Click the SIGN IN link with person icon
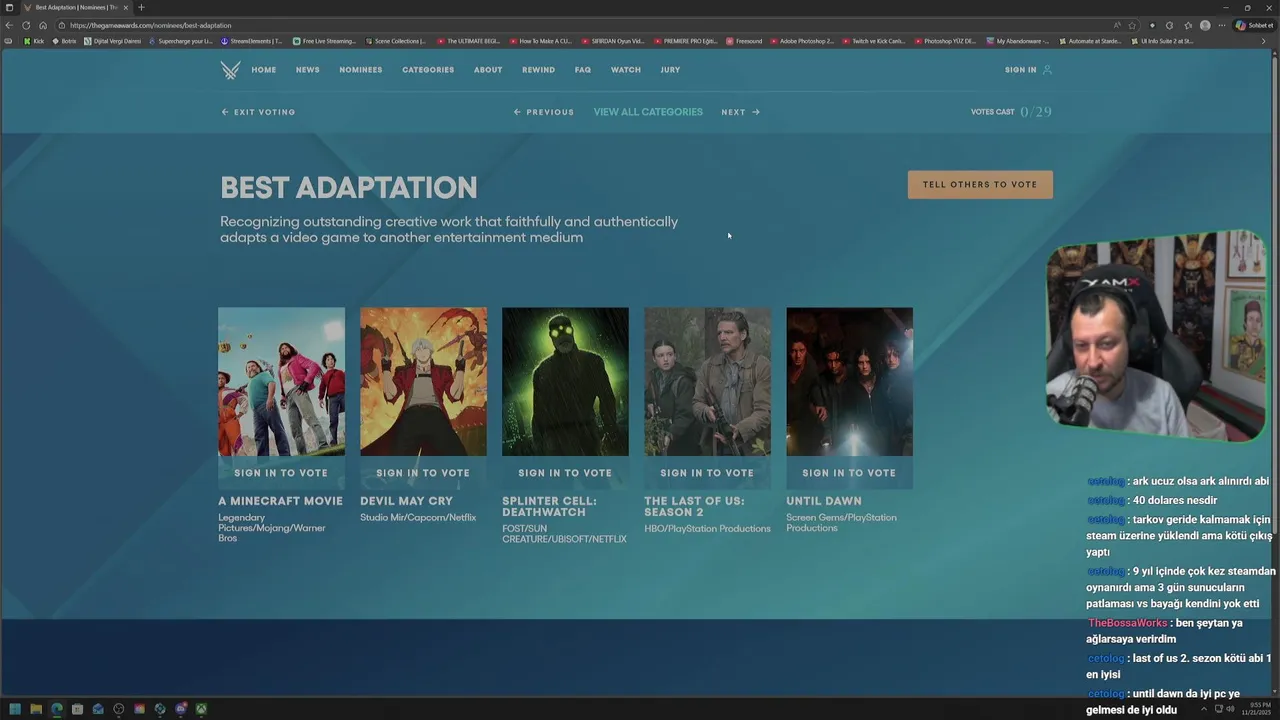1280x720 pixels. [1028, 70]
